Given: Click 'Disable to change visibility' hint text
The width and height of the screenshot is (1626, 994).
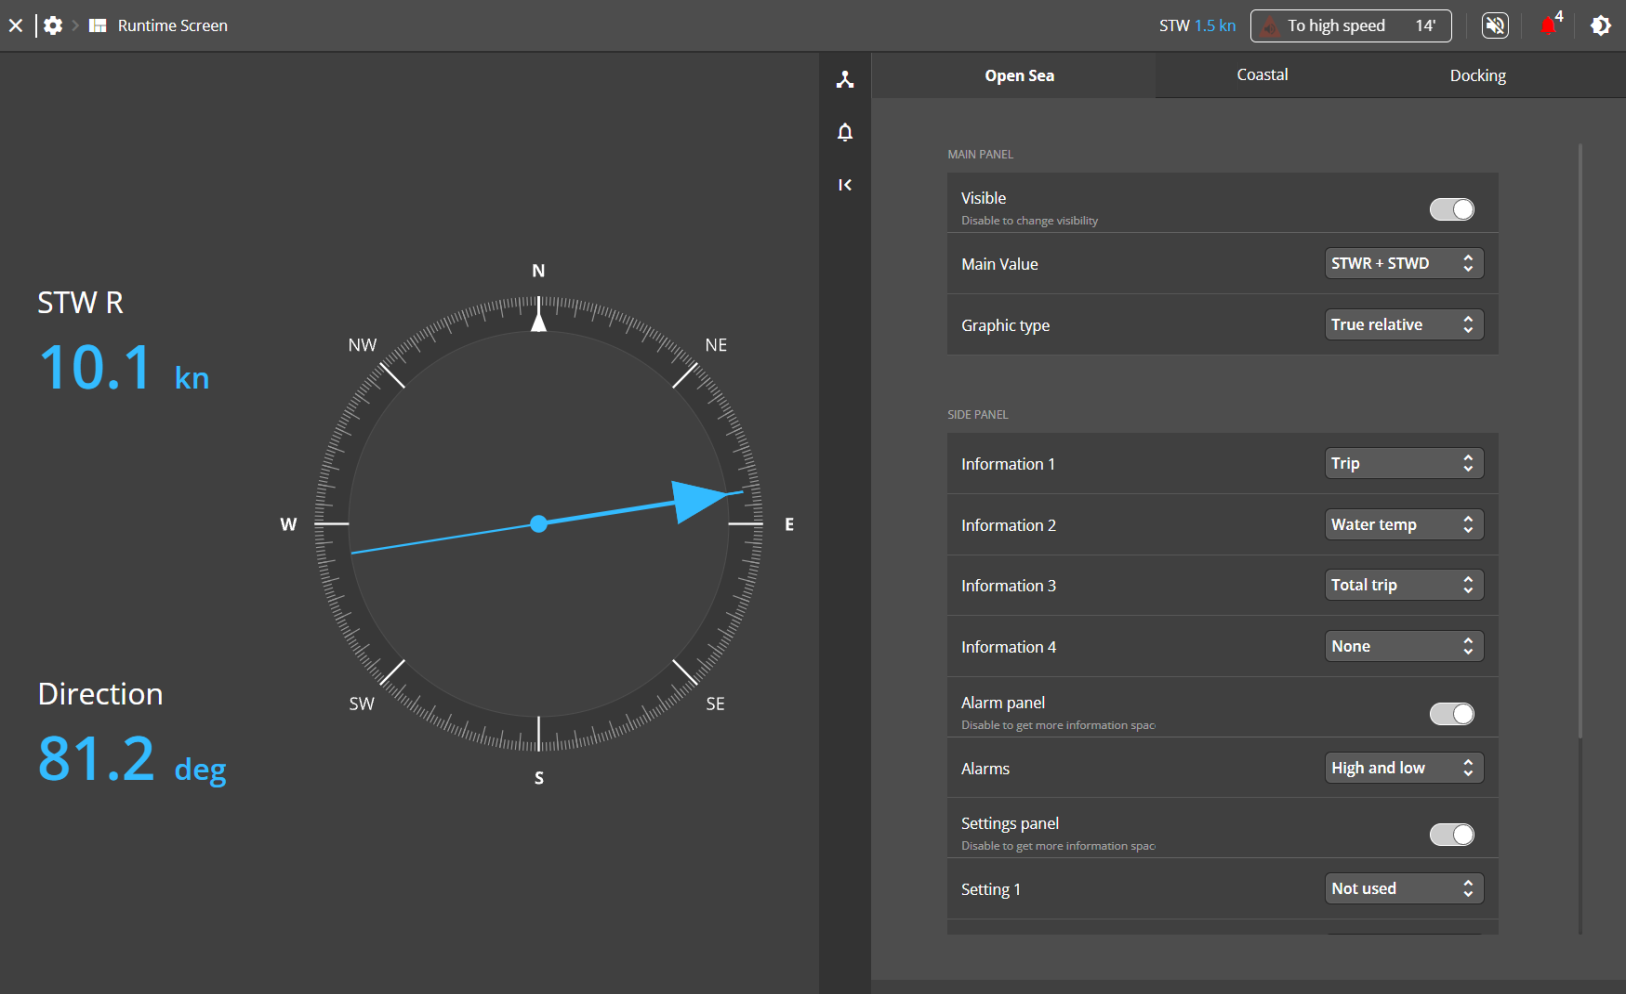Looking at the screenshot, I should (1029, 221).
